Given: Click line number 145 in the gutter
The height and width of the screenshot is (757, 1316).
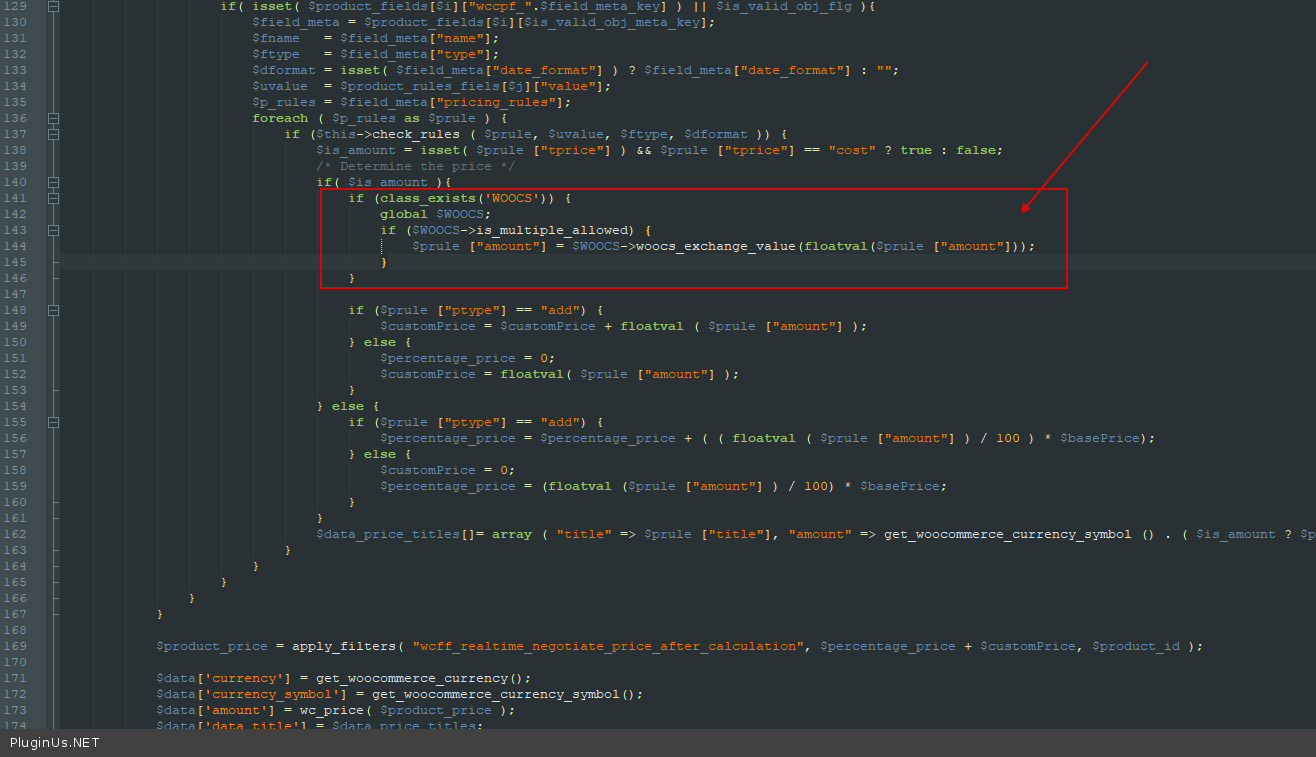Looking at the screenshot, I should pyautogui.click(x=17, y=262).
